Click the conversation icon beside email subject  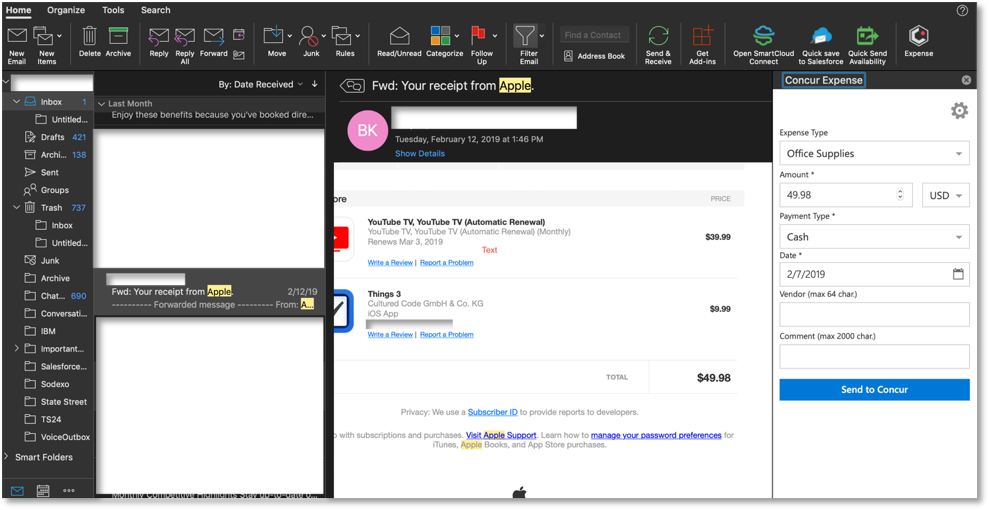click(353, 86)
